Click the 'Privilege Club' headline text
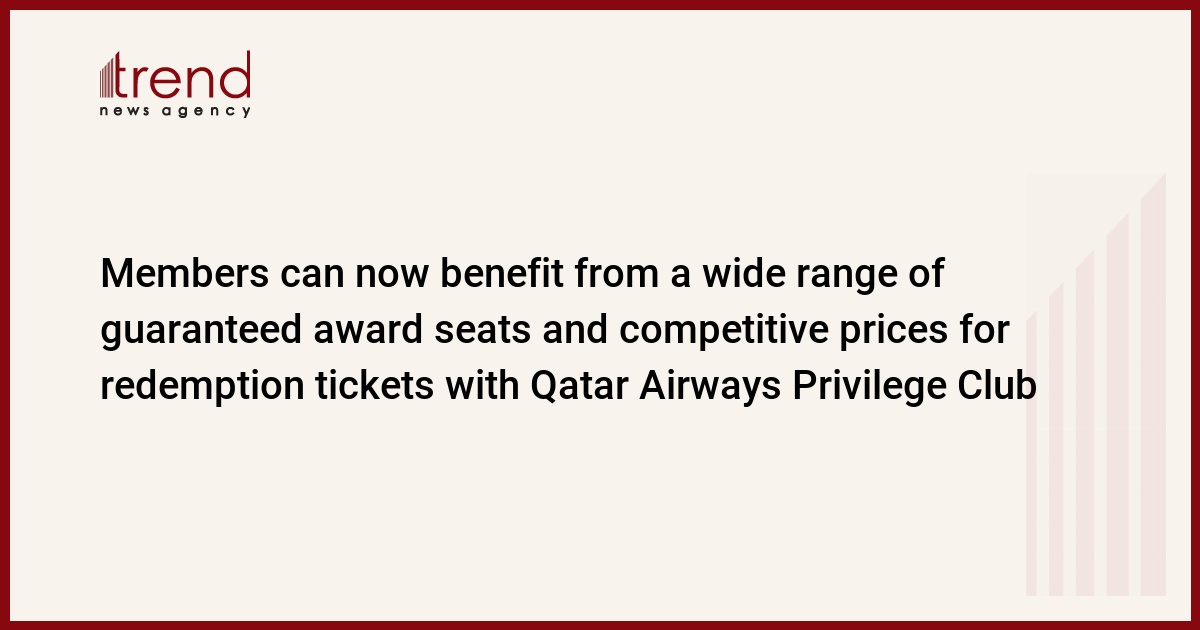The width and height of the screenshot is (1200, 630). click(914, 387)
